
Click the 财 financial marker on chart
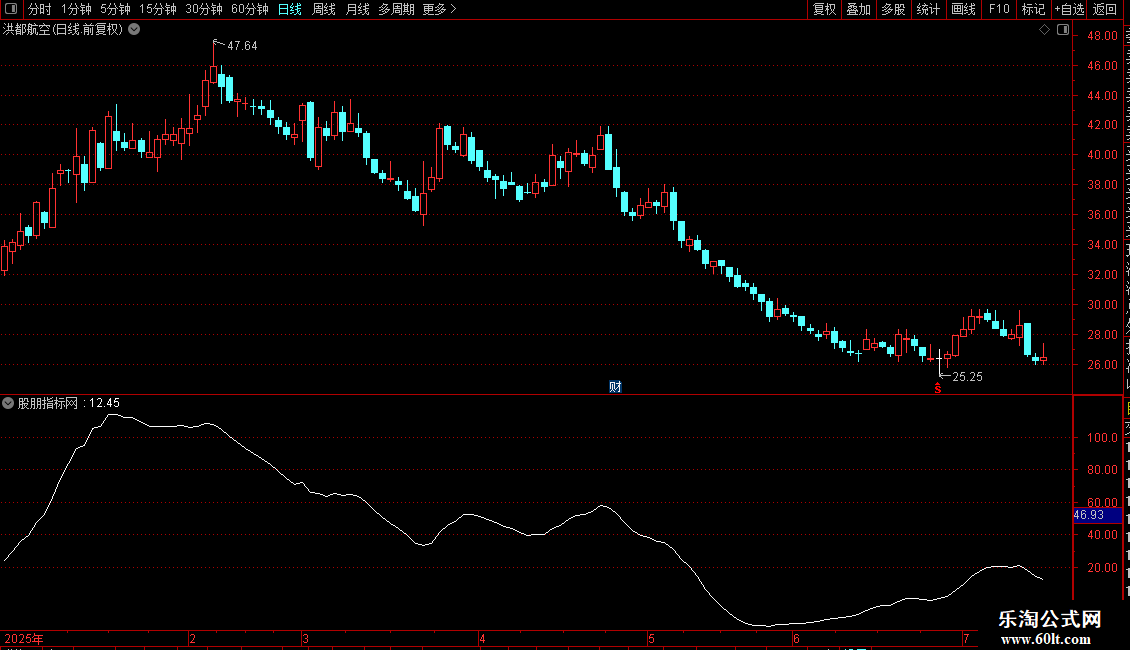click(x=615, y=387)
